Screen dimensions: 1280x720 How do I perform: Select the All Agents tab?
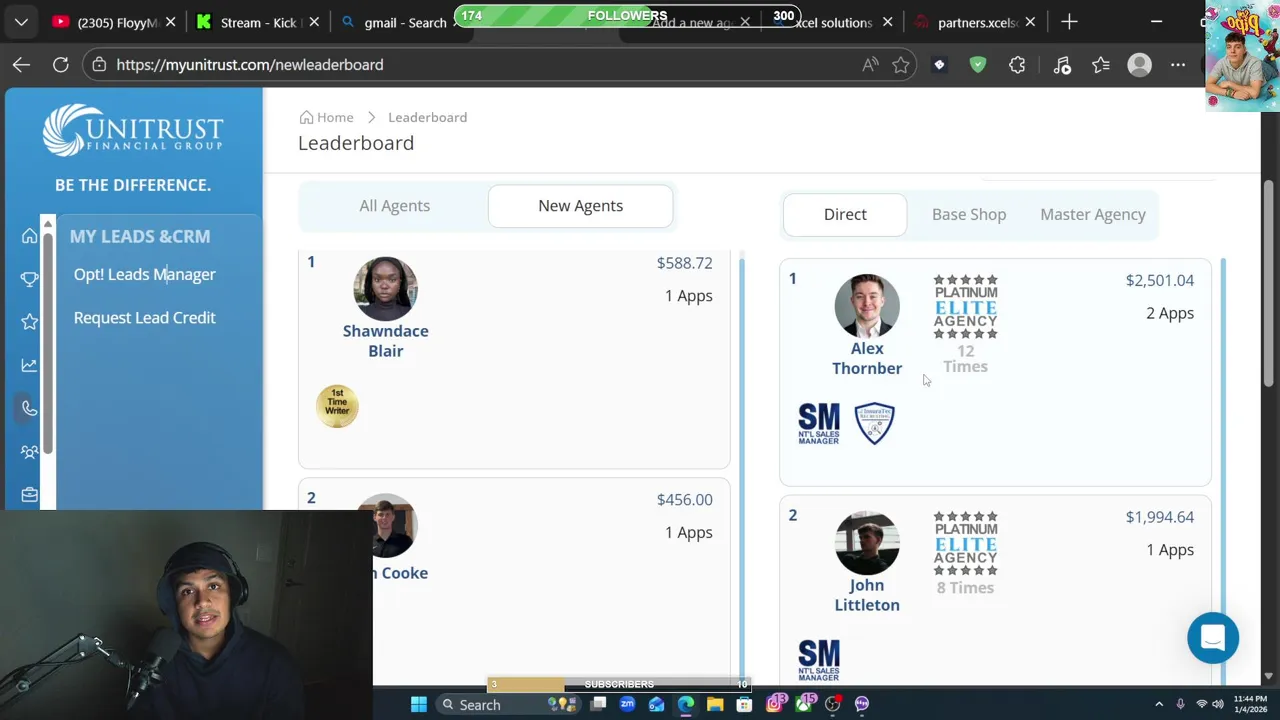click(395, 206)
